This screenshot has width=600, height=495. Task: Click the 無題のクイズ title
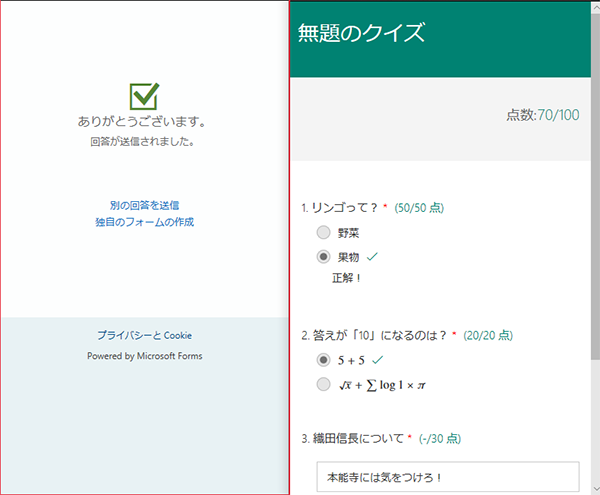[x=361, y=33]
